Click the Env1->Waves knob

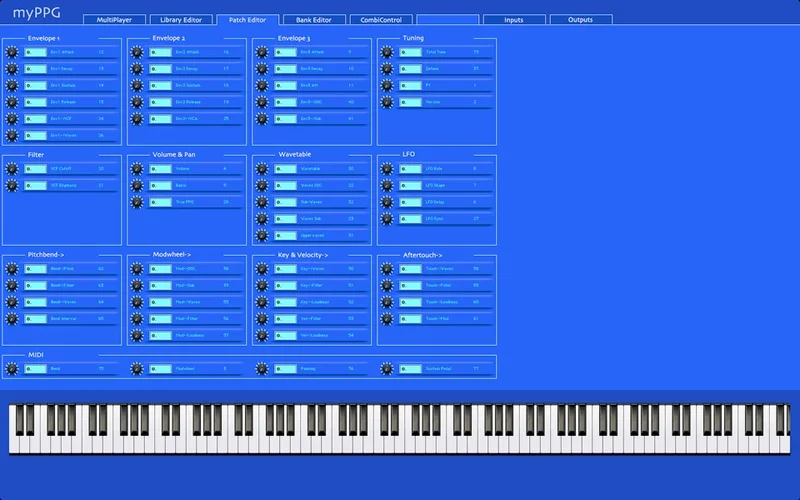(12, 136)
